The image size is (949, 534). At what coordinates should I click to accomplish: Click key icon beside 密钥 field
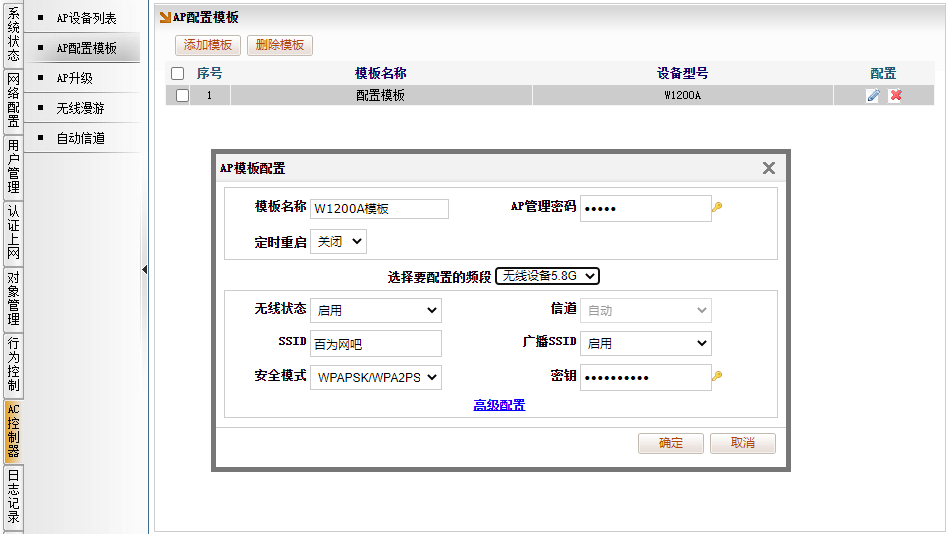tap(717, 377)
